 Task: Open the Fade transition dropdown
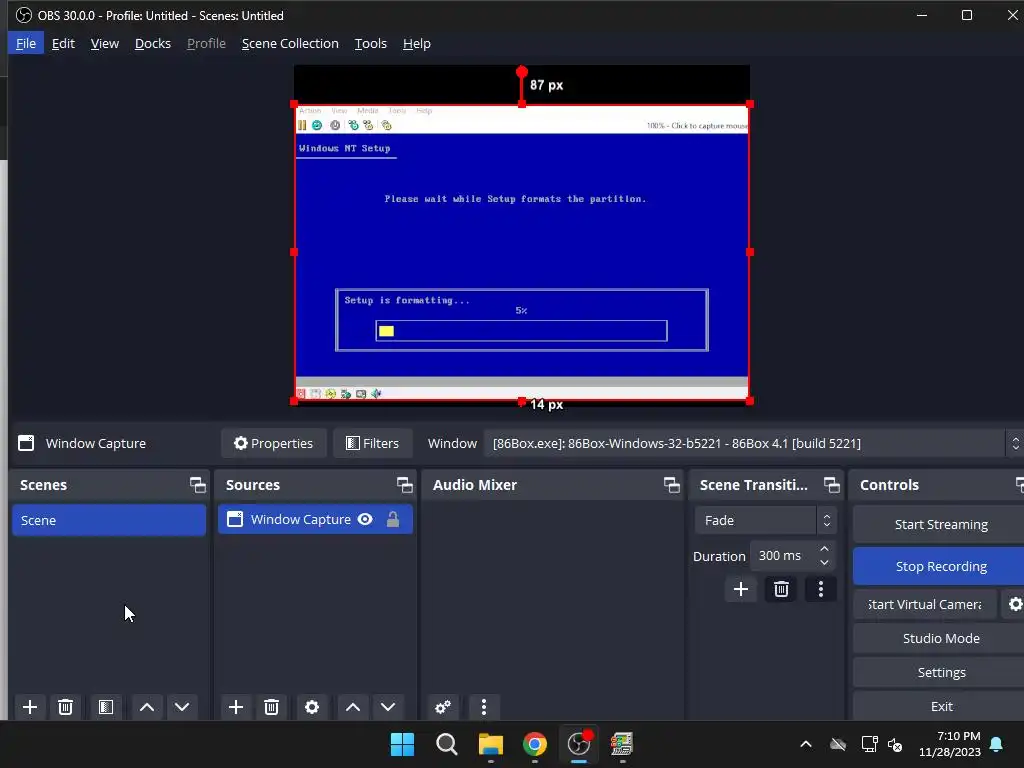point(765,520)
